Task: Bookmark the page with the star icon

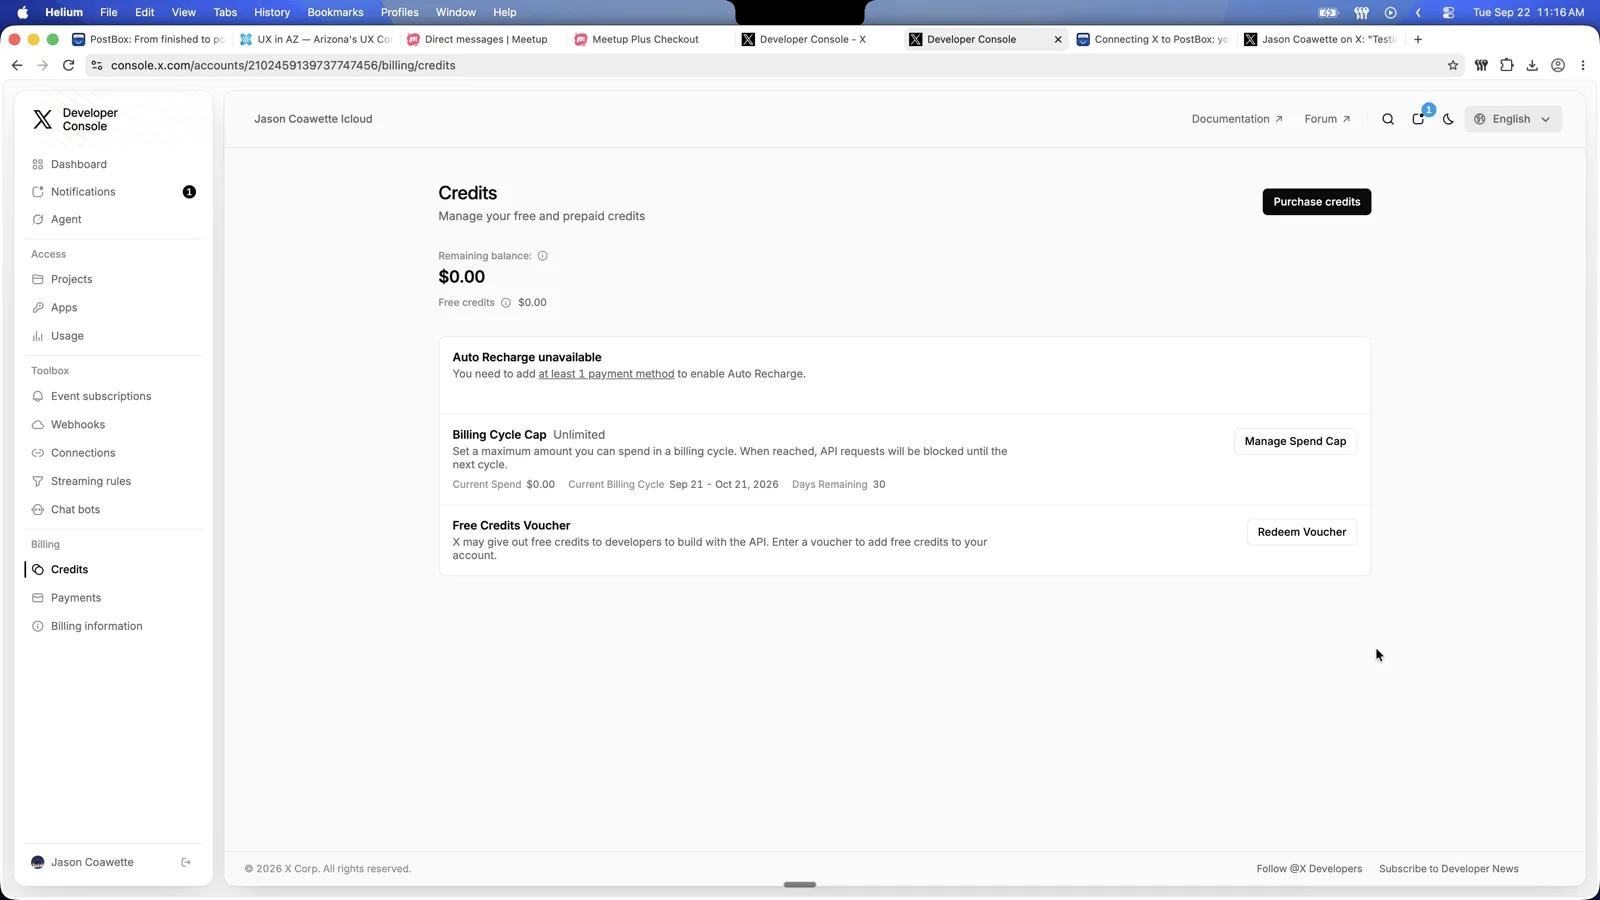Action: (x=1453, y=65)
